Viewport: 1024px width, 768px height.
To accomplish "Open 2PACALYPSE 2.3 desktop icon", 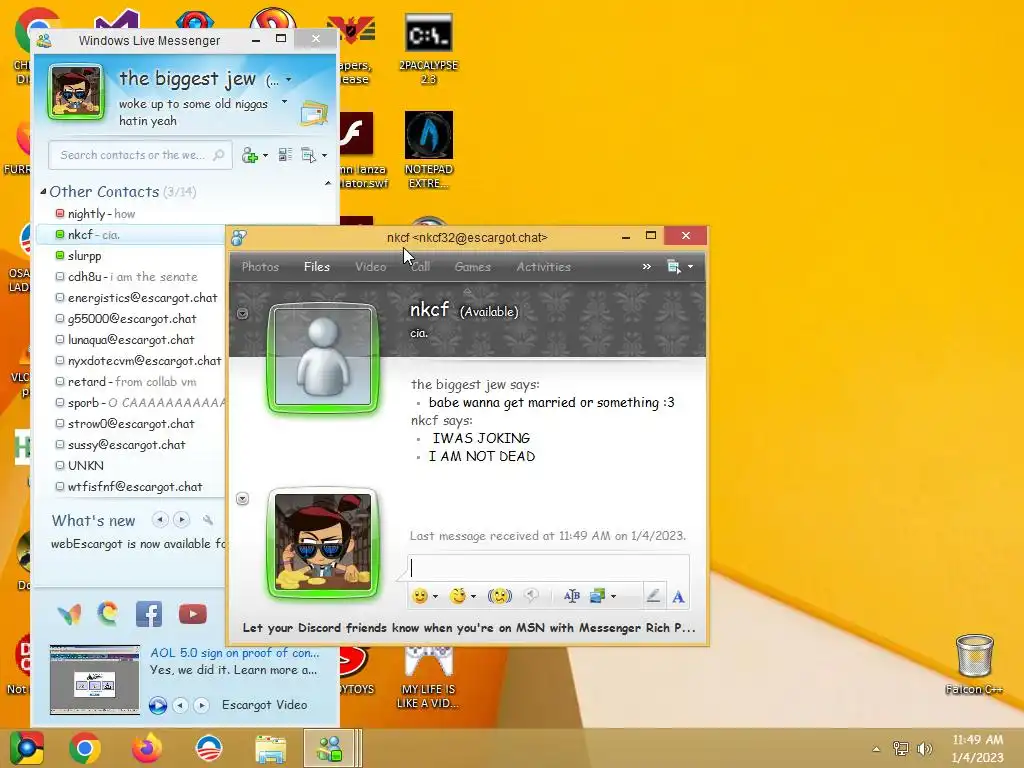I will click(x=428, y=50).
